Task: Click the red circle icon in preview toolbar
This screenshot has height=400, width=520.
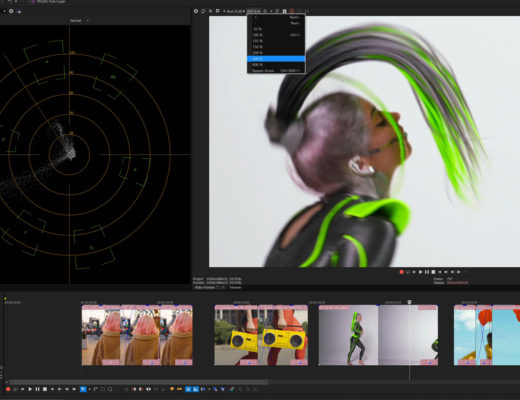Action: 292,11
